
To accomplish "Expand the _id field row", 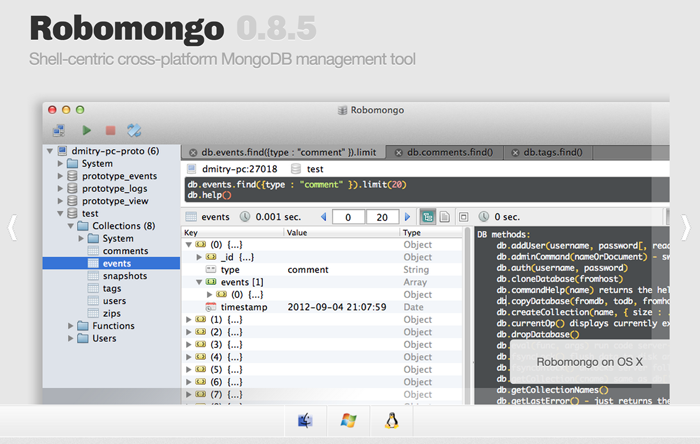I will [x=199, y=257].
